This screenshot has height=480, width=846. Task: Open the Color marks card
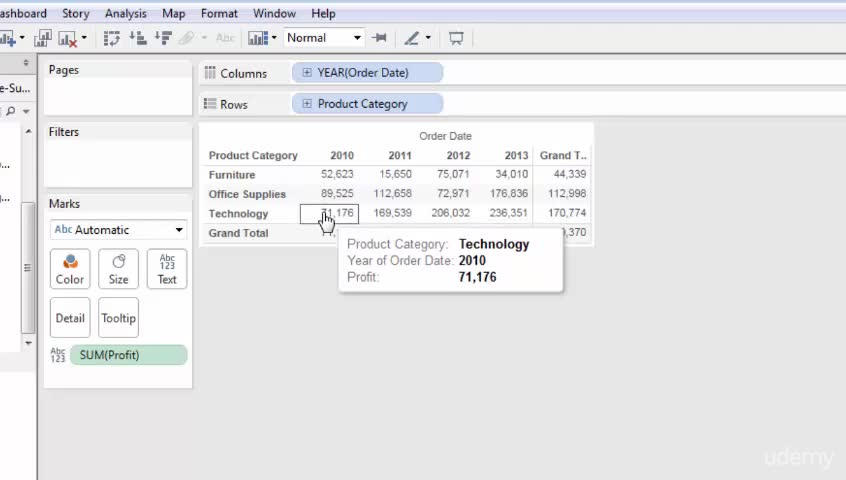point(70,269)
